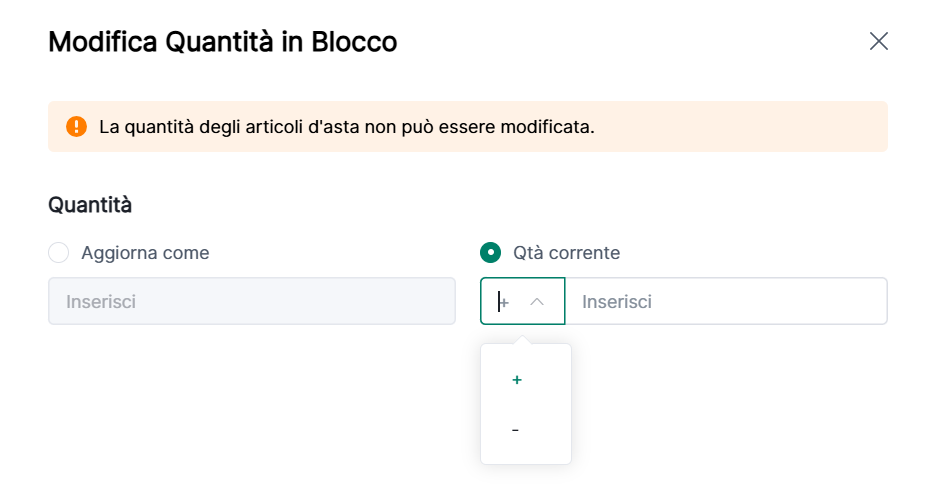The width and height of the screenshot is (933, 491).
Task: Click the 'Quantità' section heading
Action: (90, 205)
